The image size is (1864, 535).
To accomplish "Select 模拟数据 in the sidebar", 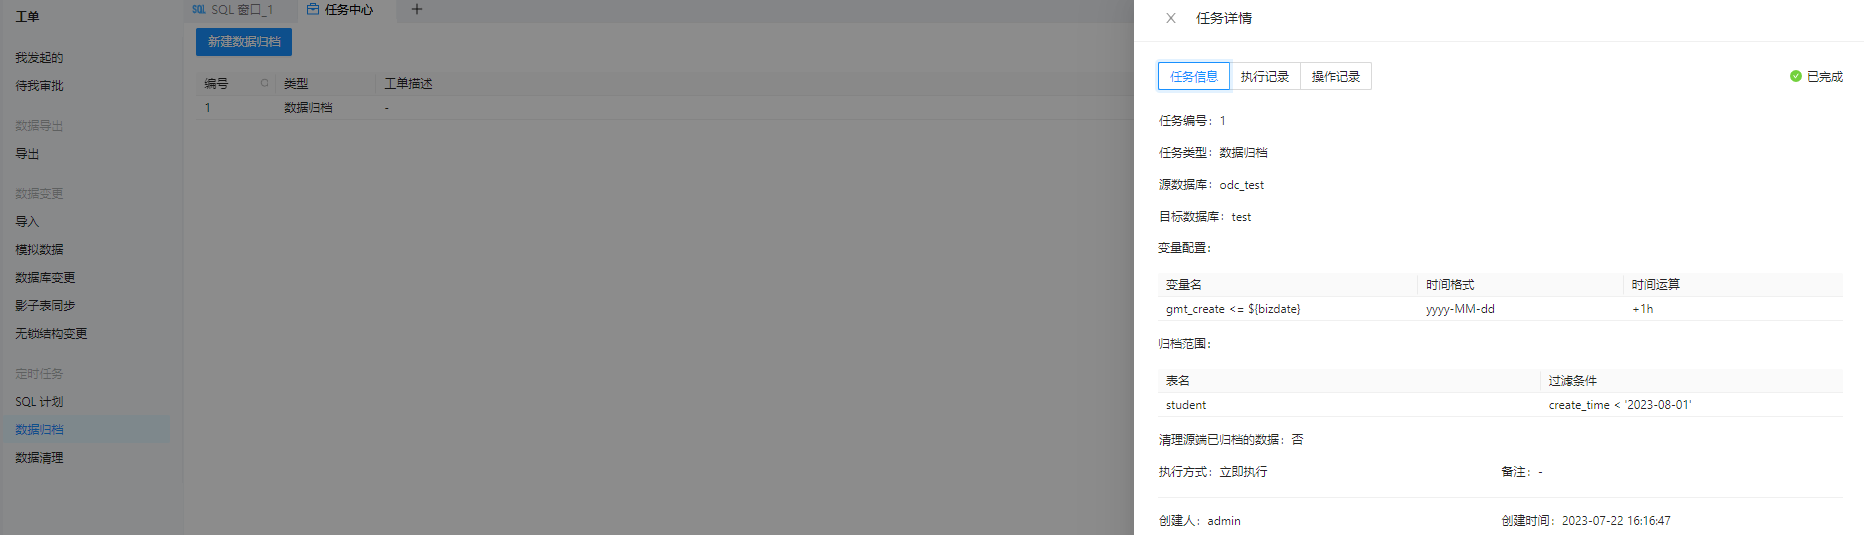I will (x=39, y=250).
